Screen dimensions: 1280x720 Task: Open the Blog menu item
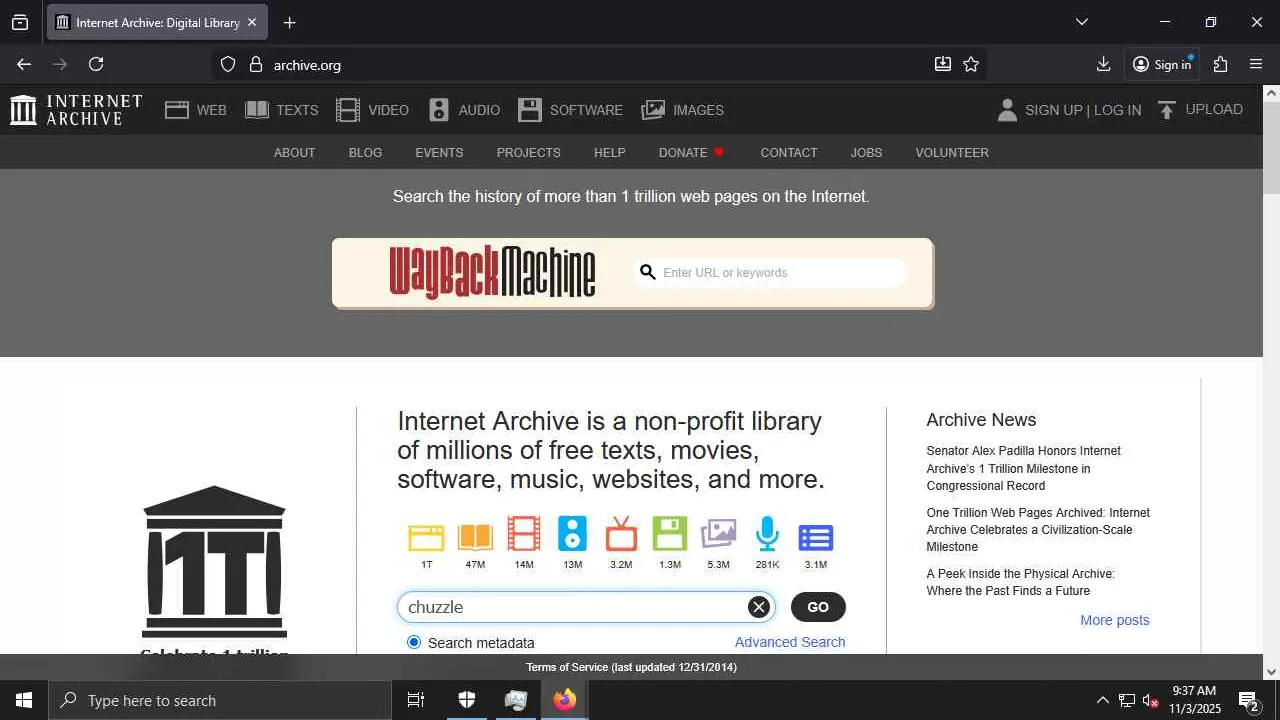(x=365, y=153)
